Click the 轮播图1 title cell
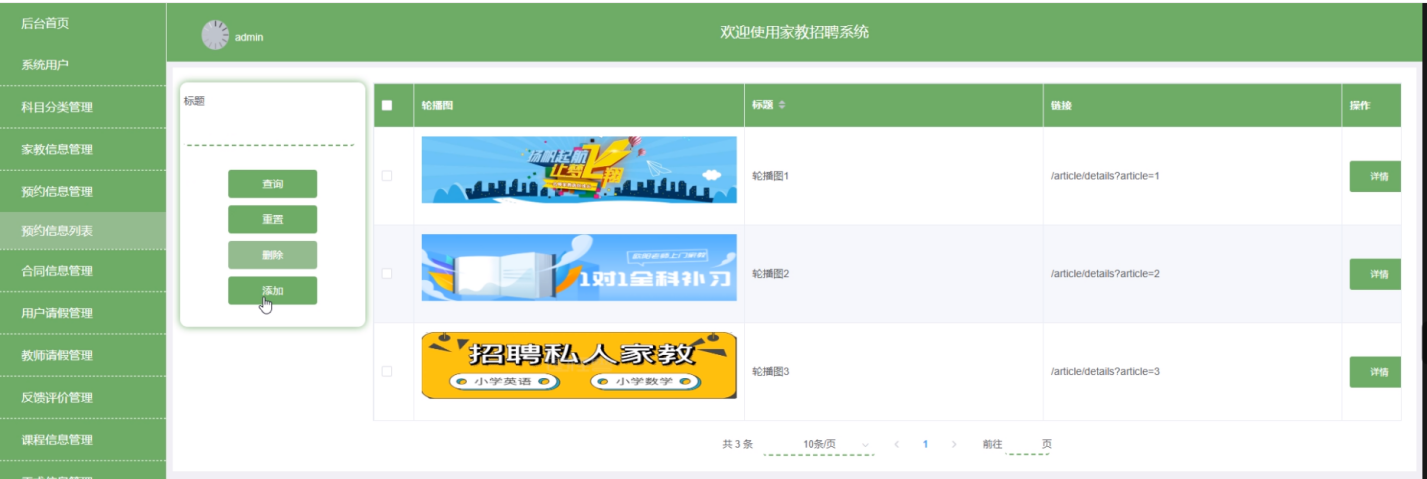The image size is (1427, 479). pyautogui.click(x=771, y=176)
